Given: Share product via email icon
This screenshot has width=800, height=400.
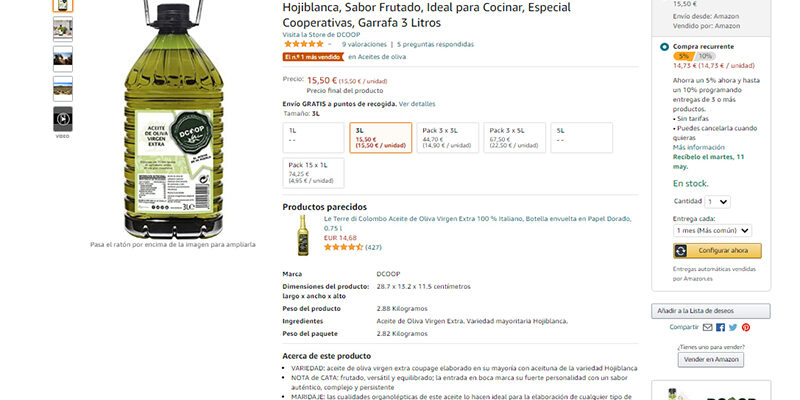Looking at the screenshot, I should click(707, 328).
